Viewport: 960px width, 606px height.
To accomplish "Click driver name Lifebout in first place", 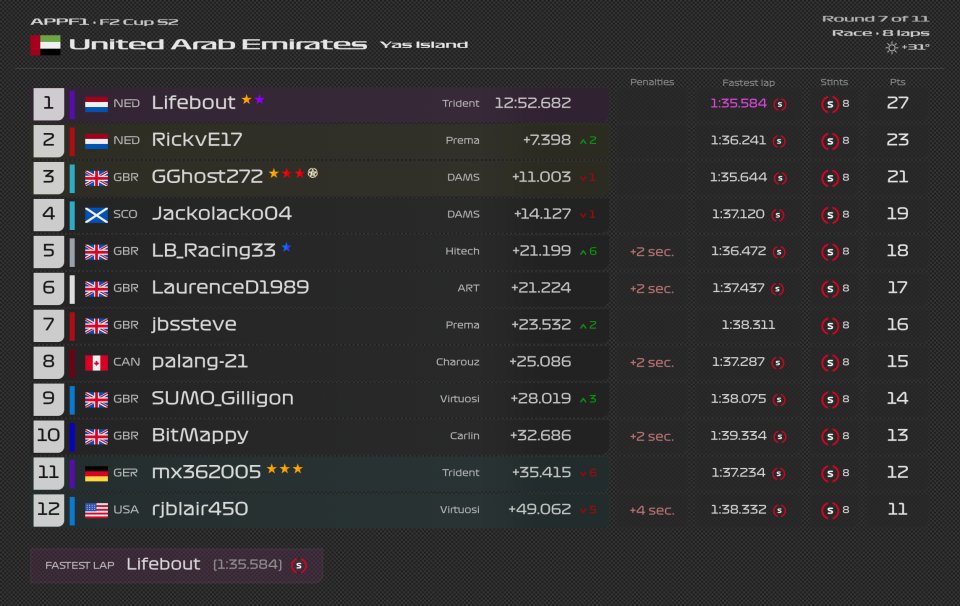I will click(x=193, y=103).
